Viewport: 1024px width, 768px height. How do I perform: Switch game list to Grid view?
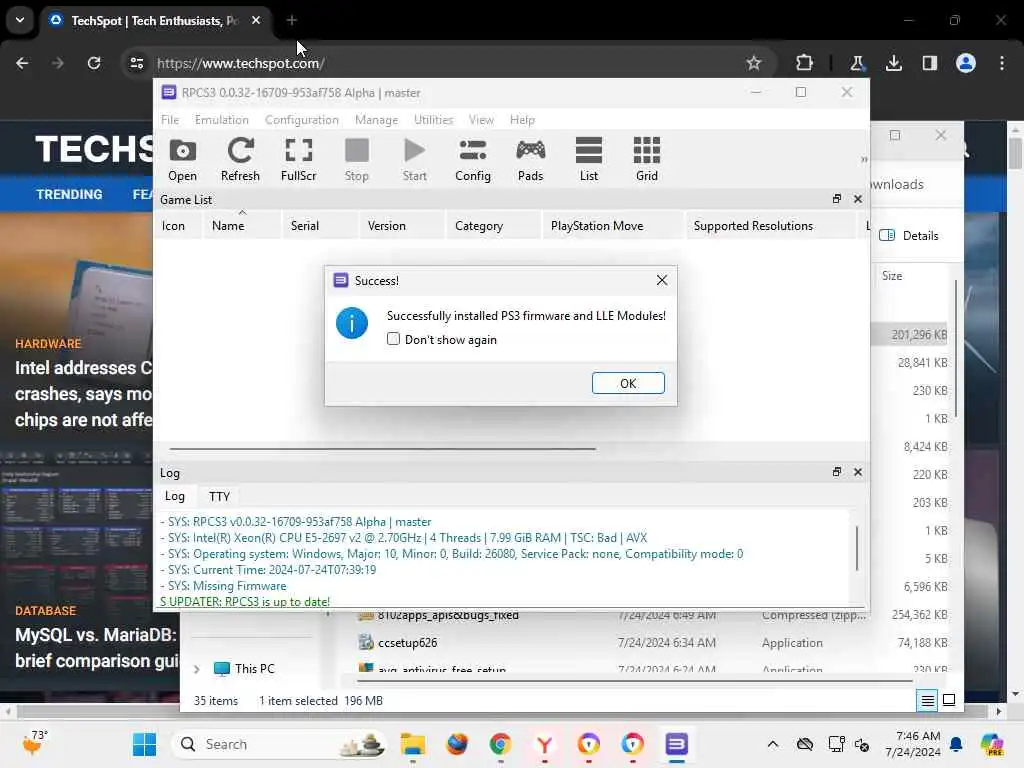(647, 159)
